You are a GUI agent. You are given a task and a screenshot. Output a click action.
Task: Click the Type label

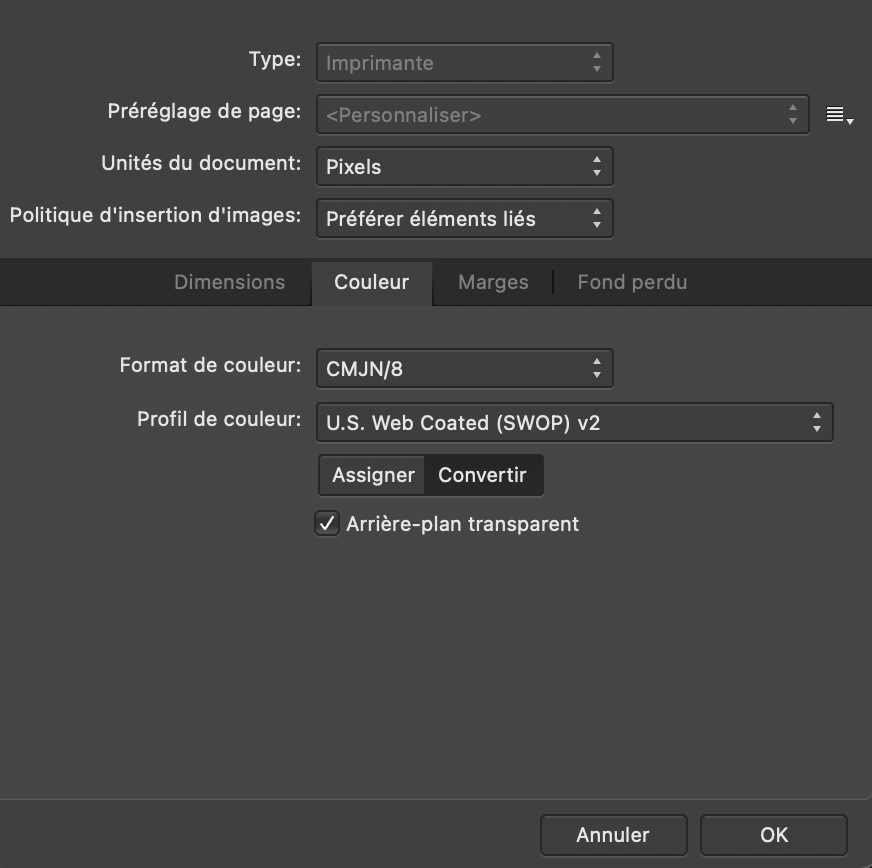(x=275, y=59)
